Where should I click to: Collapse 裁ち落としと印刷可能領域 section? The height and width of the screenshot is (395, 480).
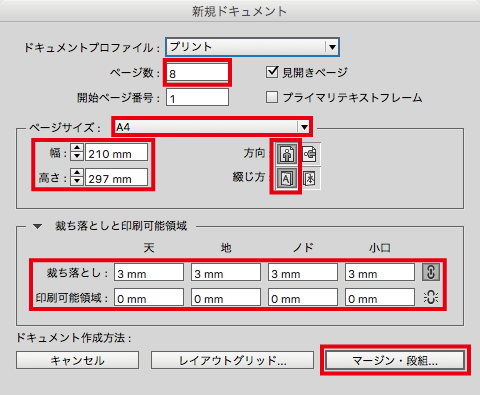click(37, 227)
